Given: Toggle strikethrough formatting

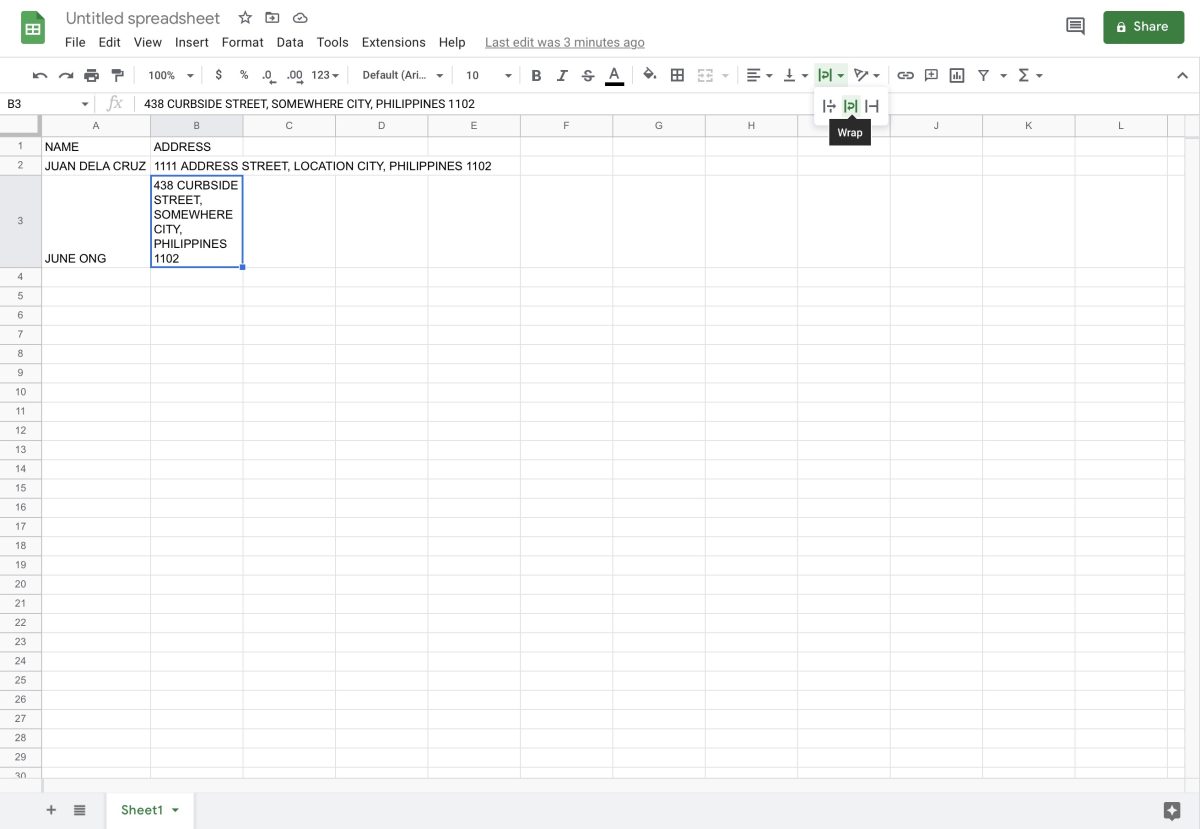Looking at the screenshot, I should point(588,75).
